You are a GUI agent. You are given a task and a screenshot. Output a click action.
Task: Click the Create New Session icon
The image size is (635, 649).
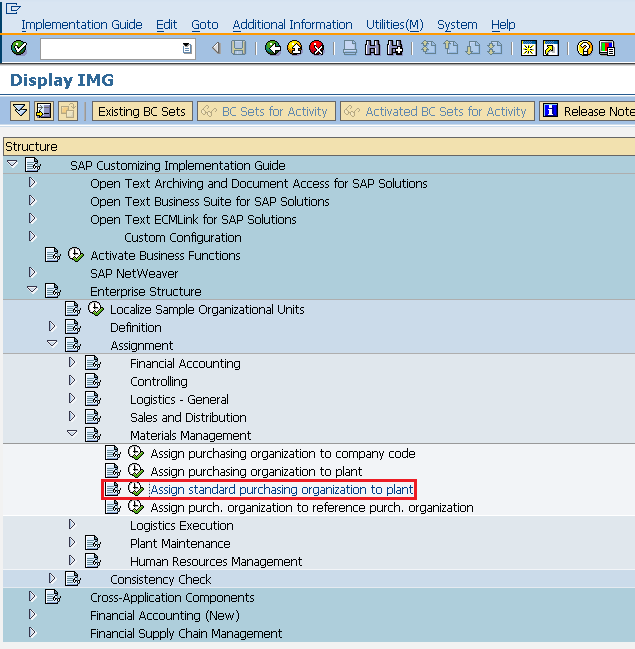tap(529, 48)
